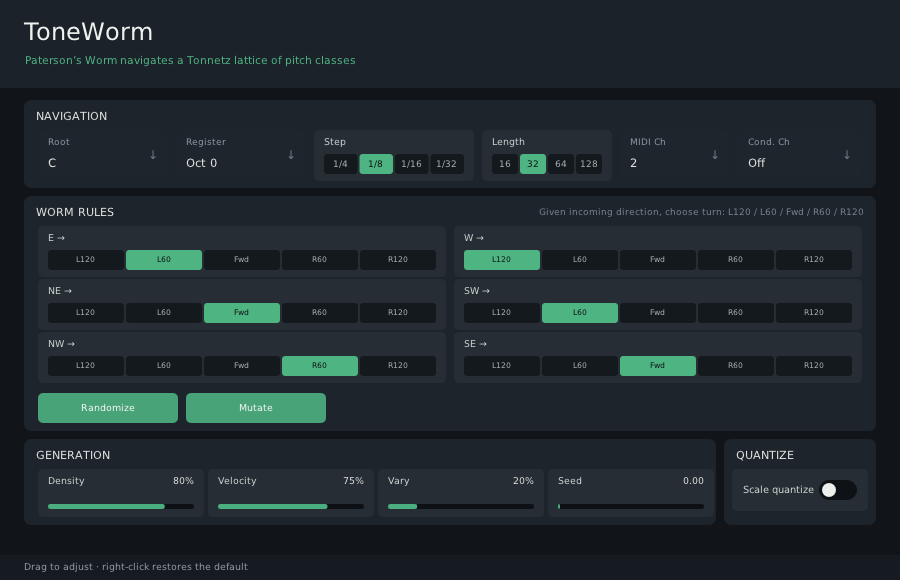Choose R60 for the NW rule

pyautogui.click(x=320, y=365)
